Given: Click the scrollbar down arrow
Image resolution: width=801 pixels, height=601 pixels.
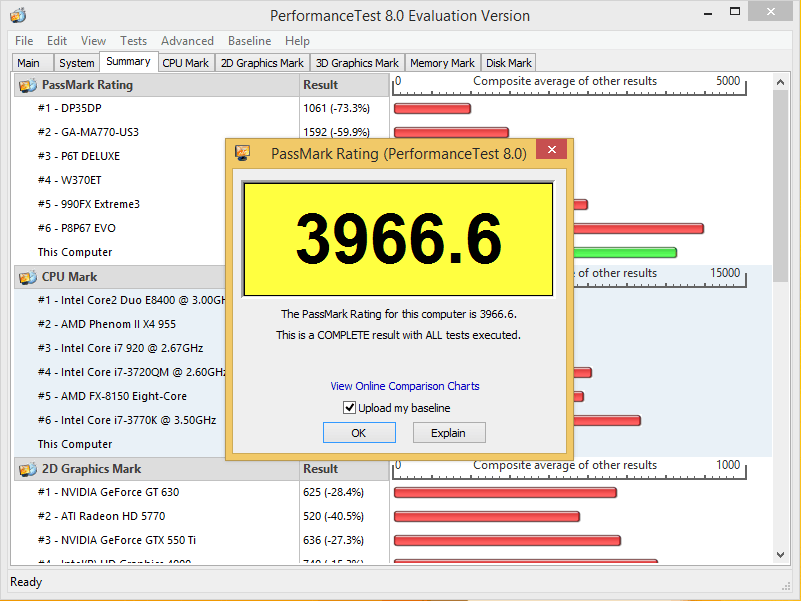Looking at the screenshot, I should 780,554.
